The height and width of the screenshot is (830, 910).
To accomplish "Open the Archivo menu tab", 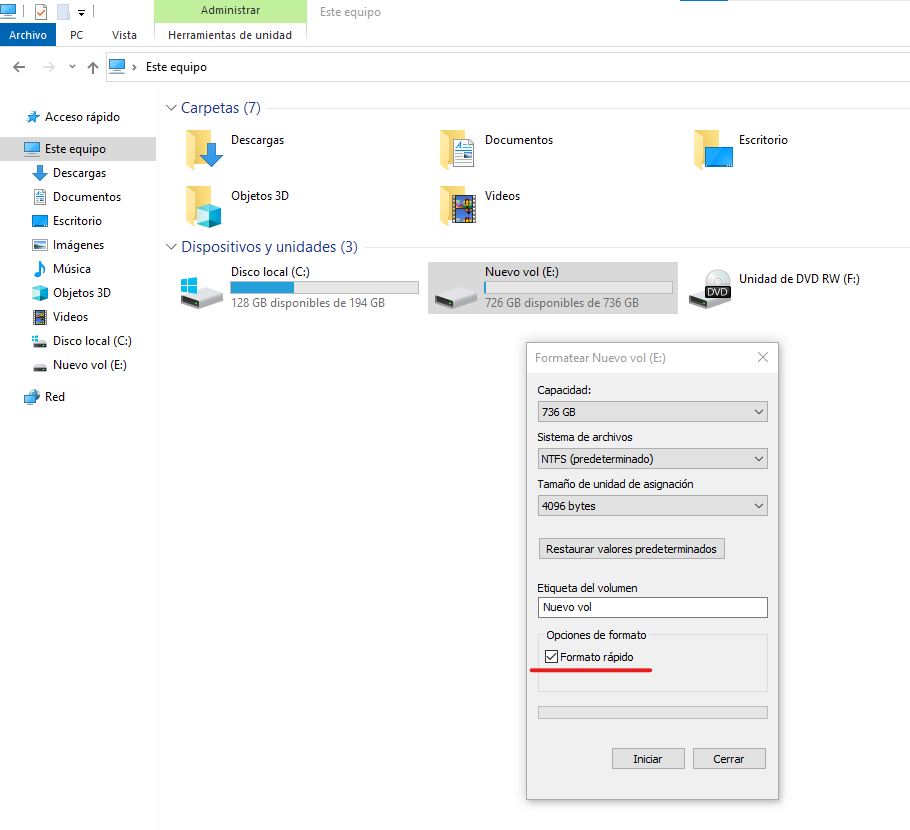I will pyautogui.click(x=28, y=35).
